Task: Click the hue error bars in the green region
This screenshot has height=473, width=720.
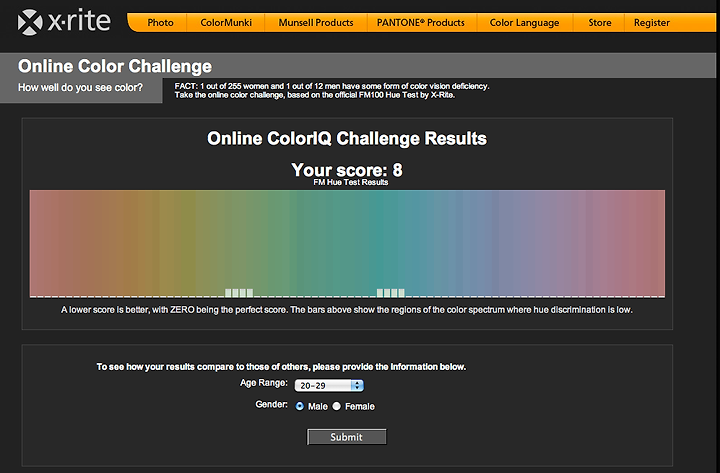Action: click(239, 293)
